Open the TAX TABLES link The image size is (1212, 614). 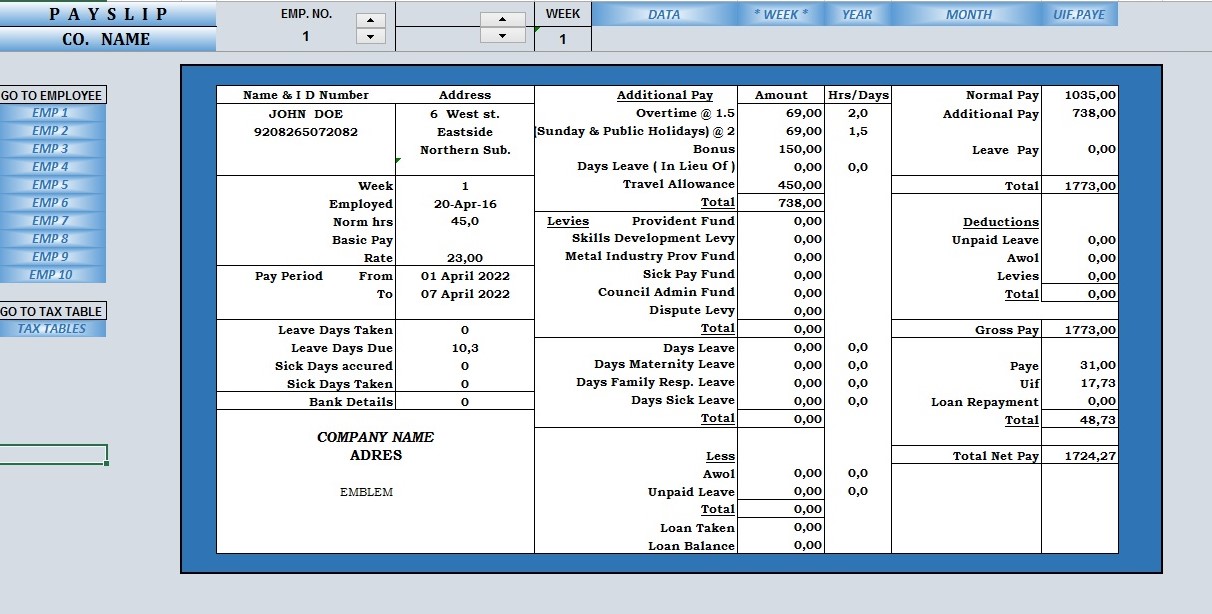click(x=51, y=329)
